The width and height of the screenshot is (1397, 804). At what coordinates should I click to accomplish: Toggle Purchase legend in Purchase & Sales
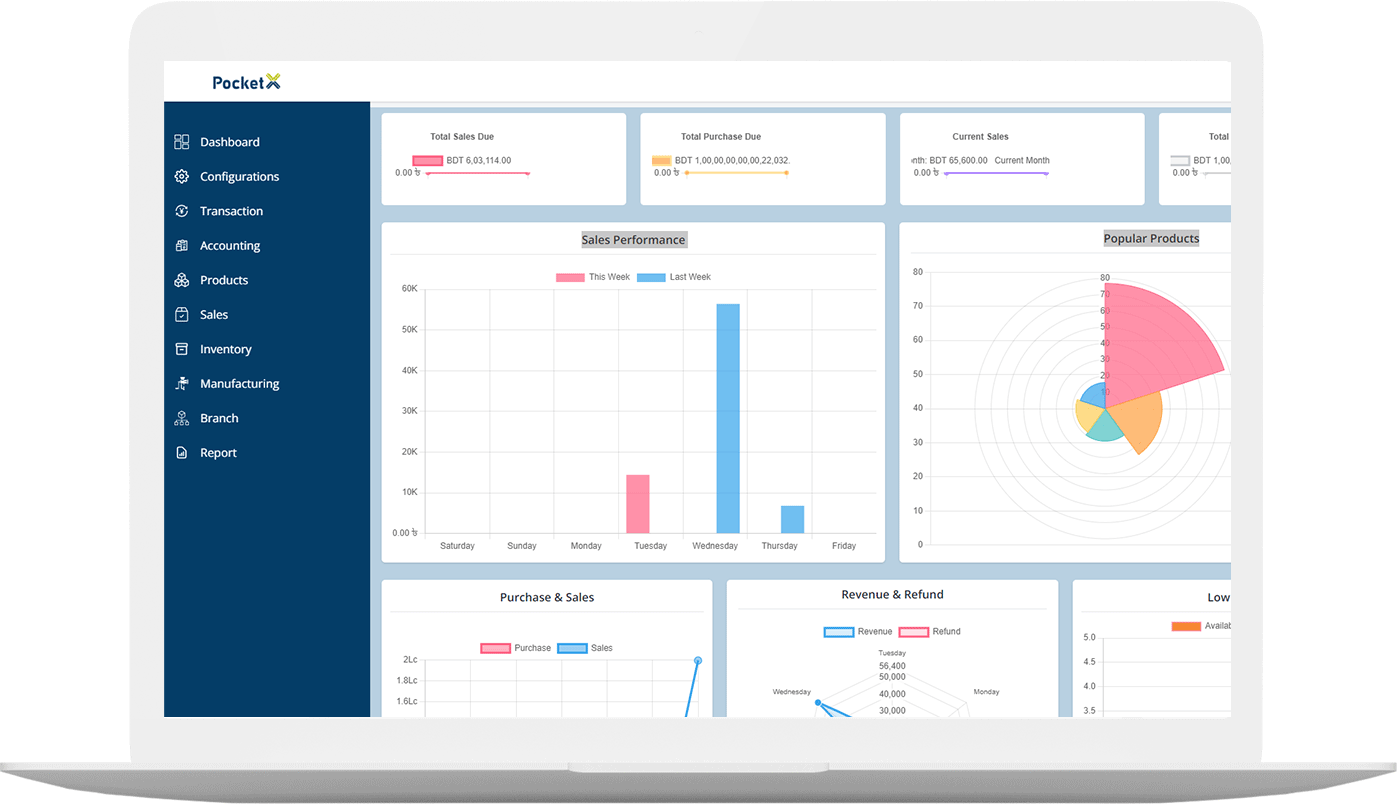click(x=516, y=648)
